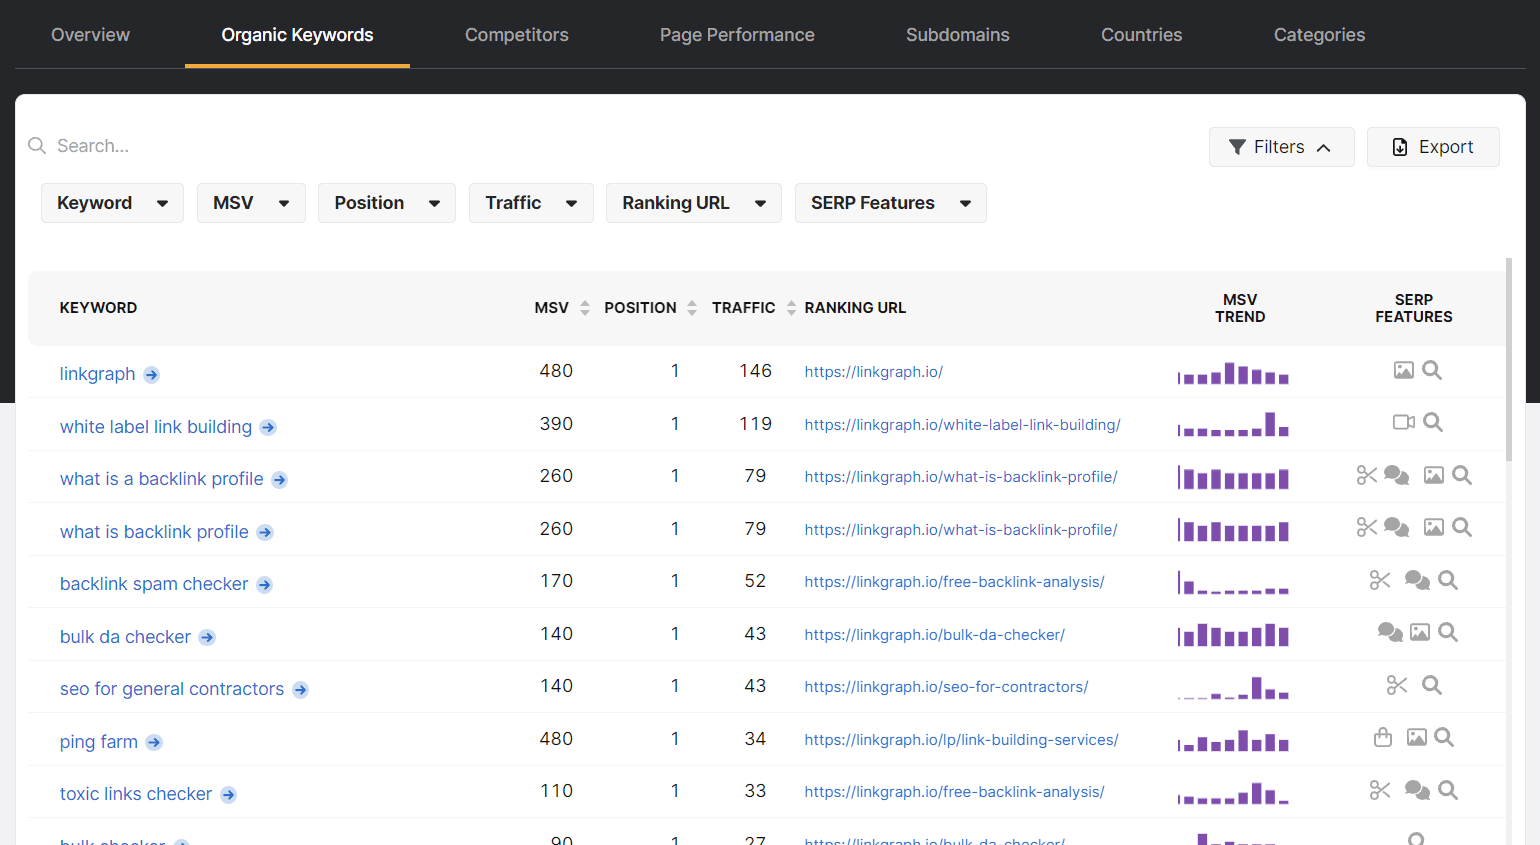1540x845 pixels.
Task: Click chat bubbles icon in bulk da checker row
Action: pyautogui.click(x=1390, y=632)
